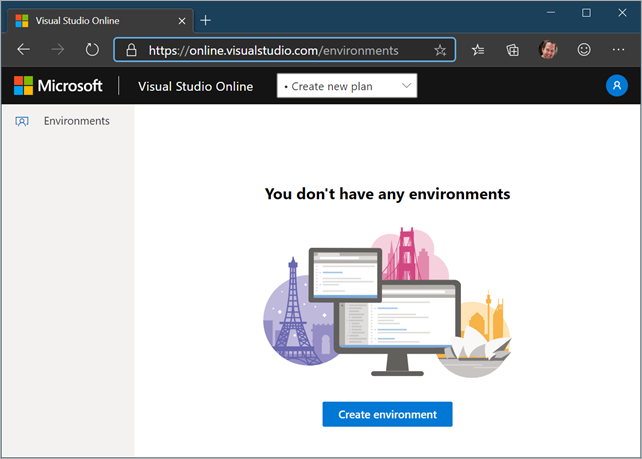Expand the Create new plan dropdown

coord(347,86)
